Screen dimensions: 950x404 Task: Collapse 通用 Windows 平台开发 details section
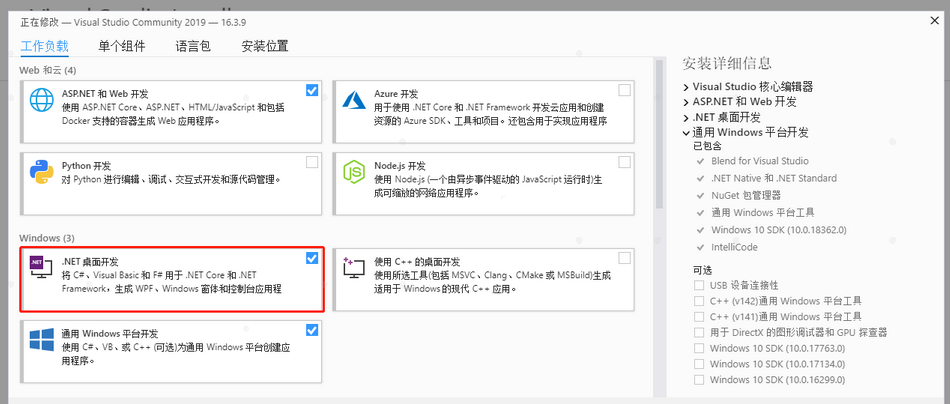tap(686, 133)
